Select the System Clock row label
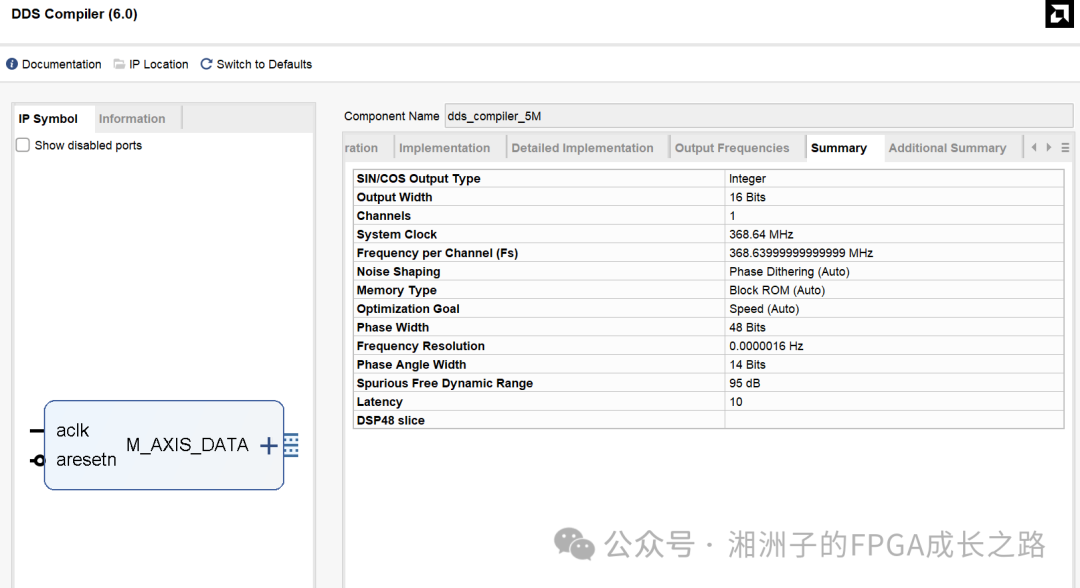This screenshot has height=588, width=1080. point(397,234)
